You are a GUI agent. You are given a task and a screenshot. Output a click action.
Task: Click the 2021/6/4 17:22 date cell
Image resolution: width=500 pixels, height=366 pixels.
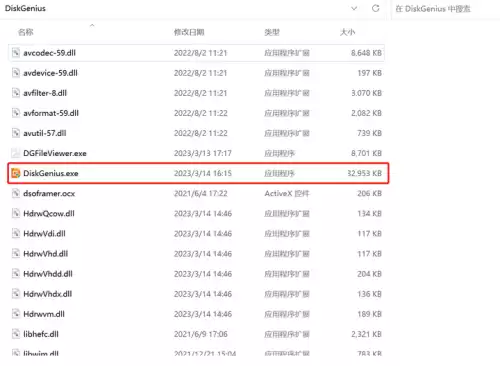pyautogui.click(x=201, y=193)
